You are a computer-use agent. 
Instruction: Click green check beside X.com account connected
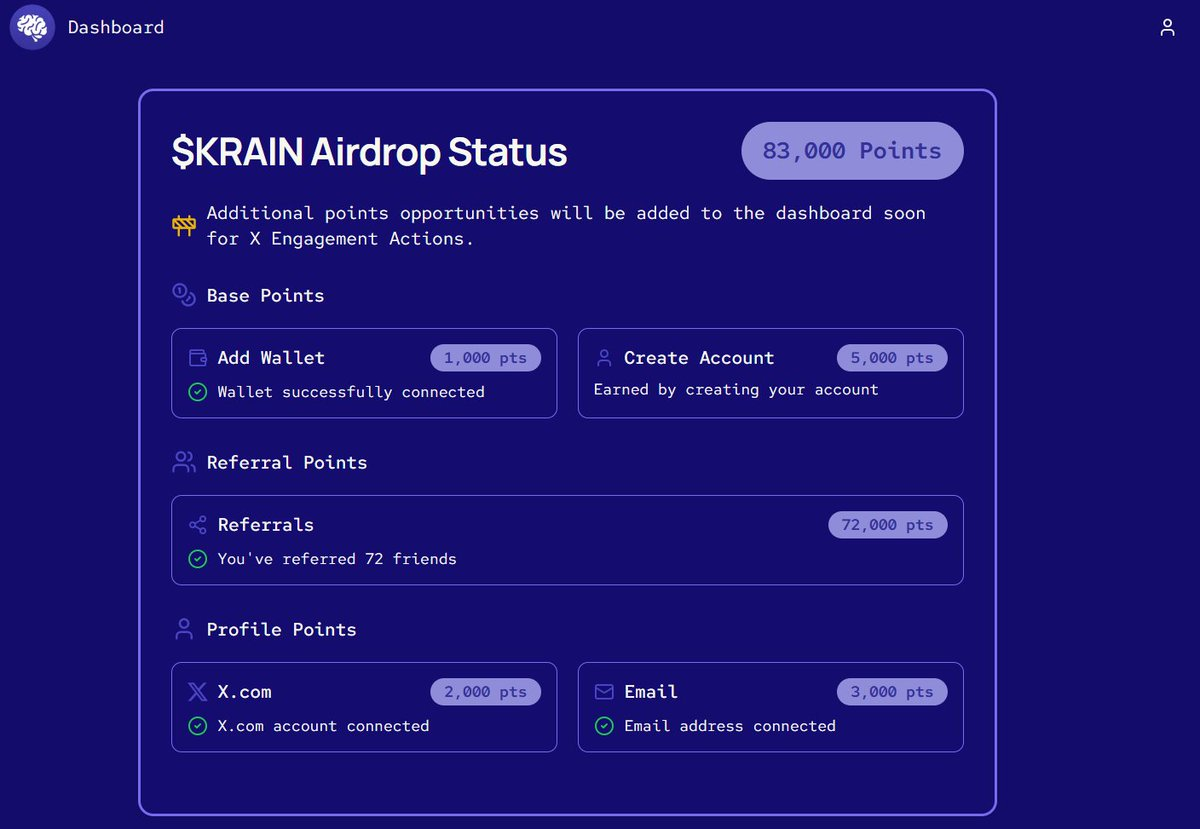pyautogui.click(x=197, y=726)
